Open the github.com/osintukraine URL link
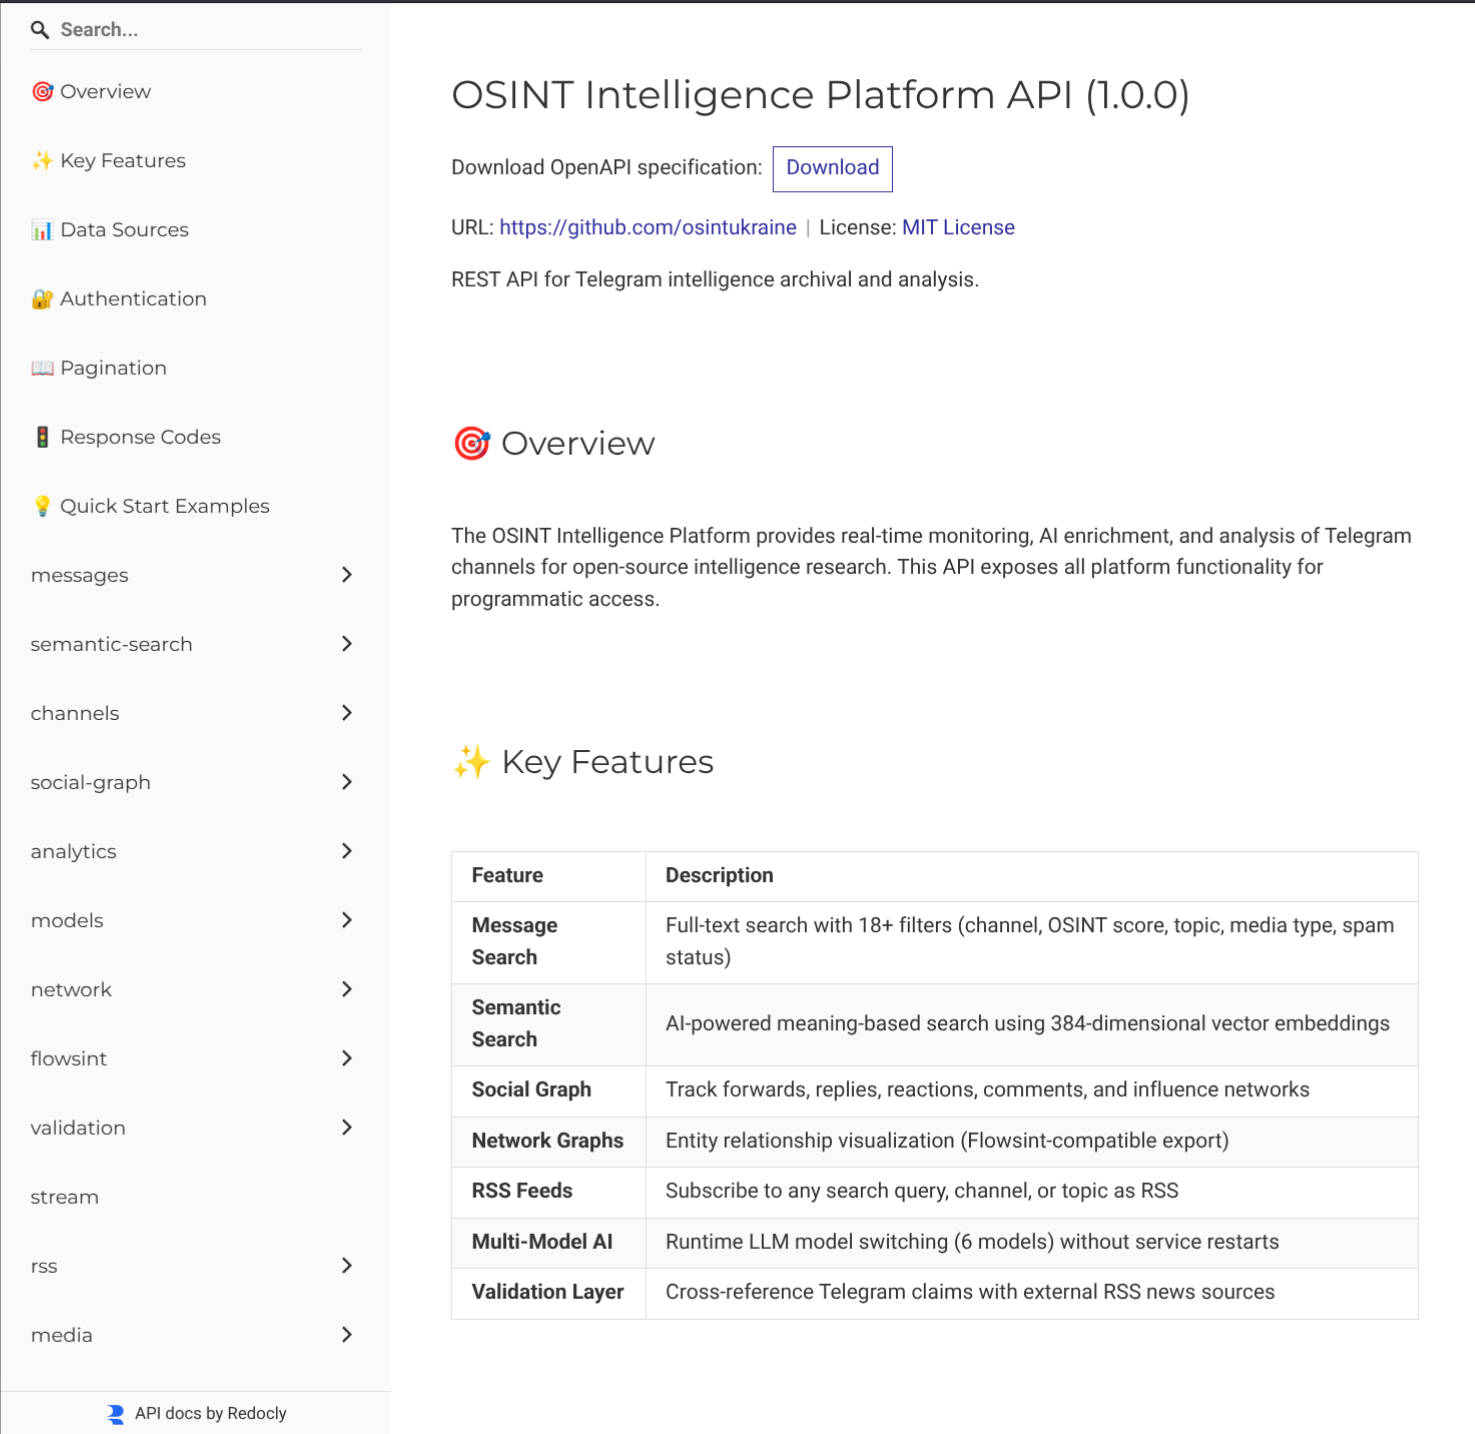This screenshot has width=1475, height=1434. click(647, 227)
